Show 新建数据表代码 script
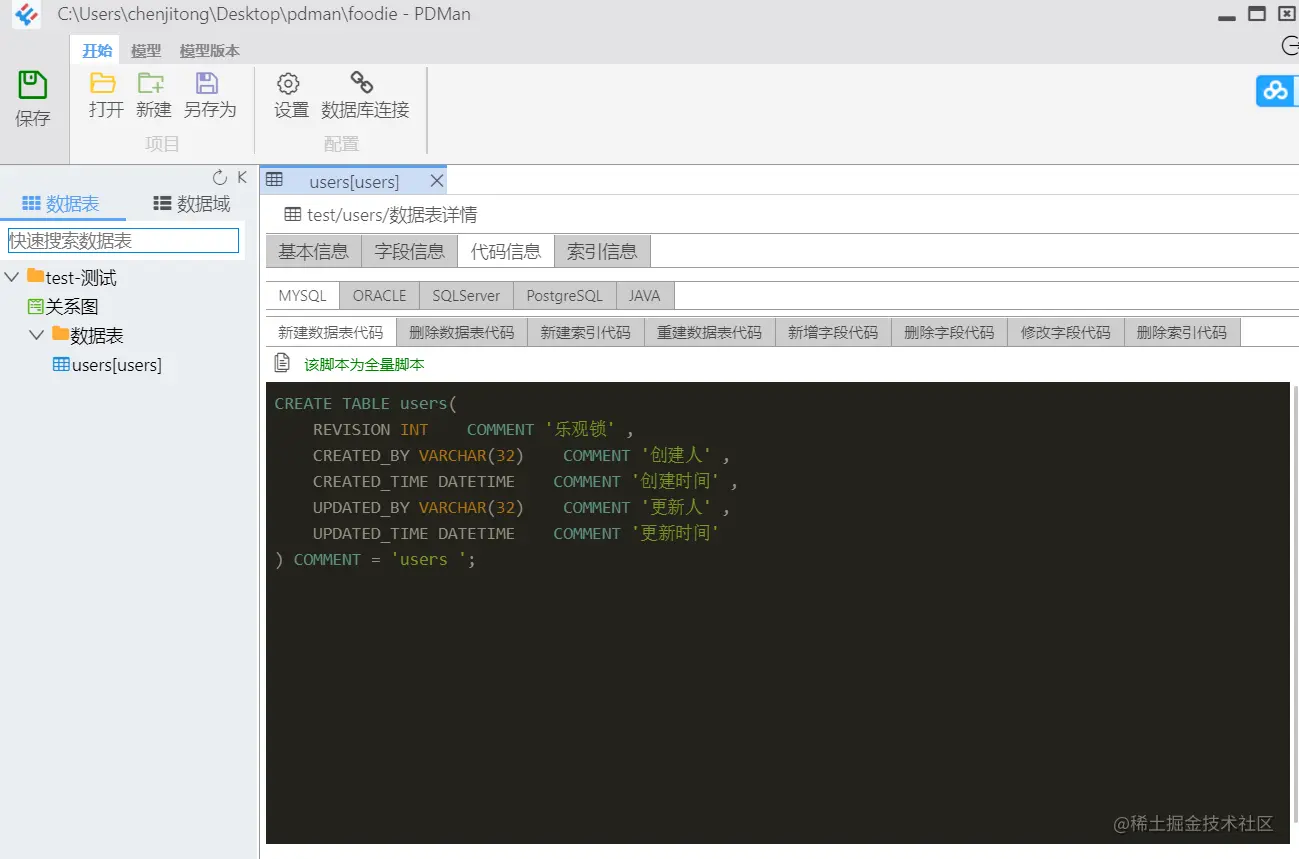Viewport: 1299px width, 859px height. 331,332
